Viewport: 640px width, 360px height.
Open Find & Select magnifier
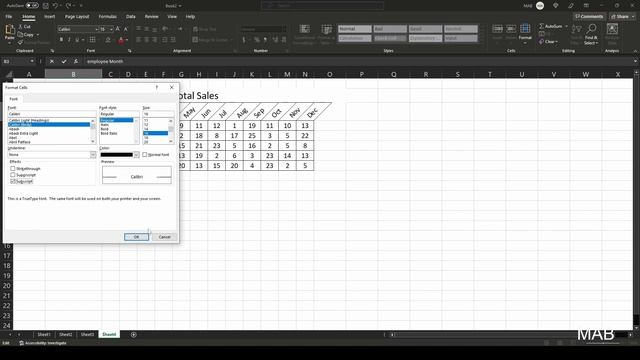coord(591,34)
